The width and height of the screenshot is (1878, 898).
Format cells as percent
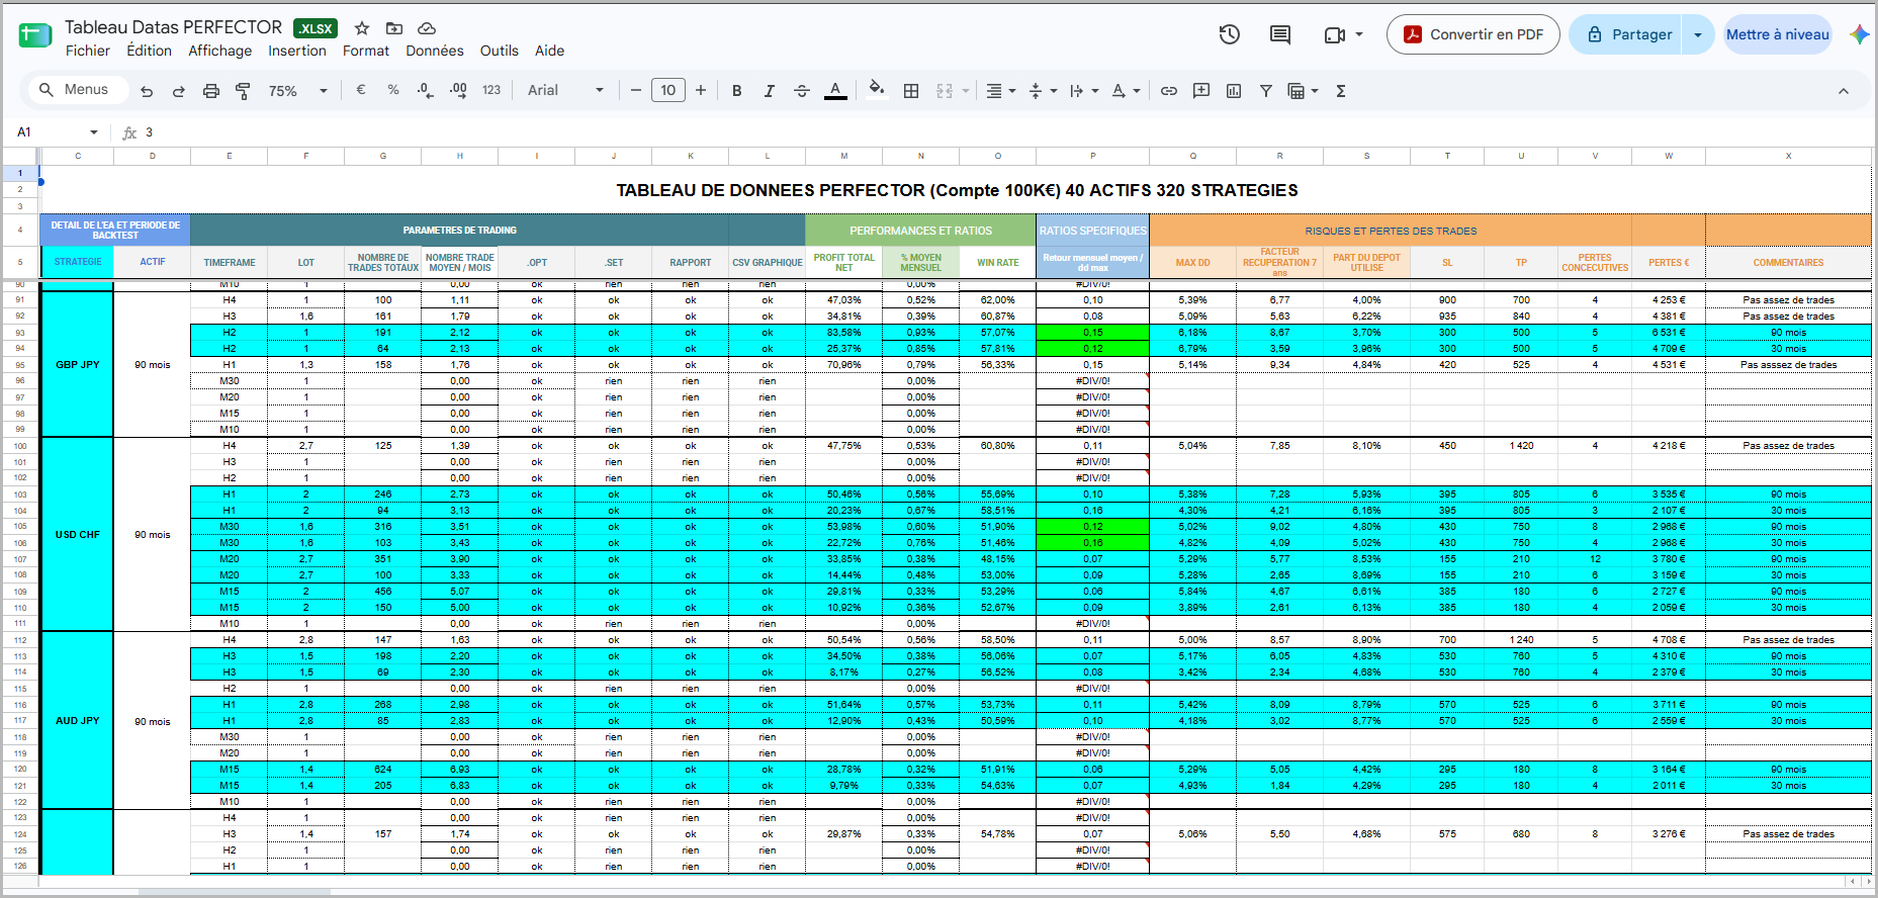coord(393,90)
